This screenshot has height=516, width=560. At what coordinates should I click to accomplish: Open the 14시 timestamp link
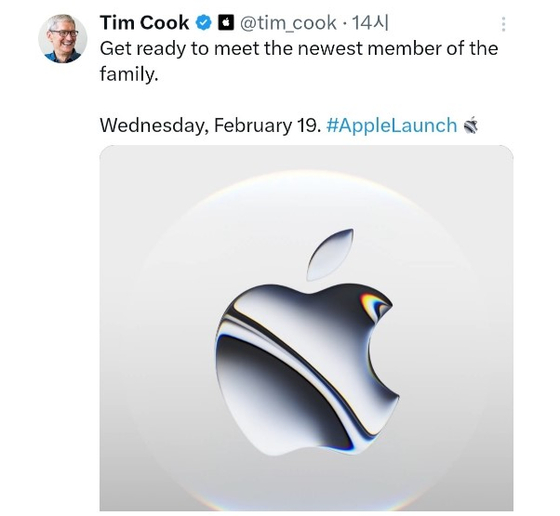pos(370,23)
